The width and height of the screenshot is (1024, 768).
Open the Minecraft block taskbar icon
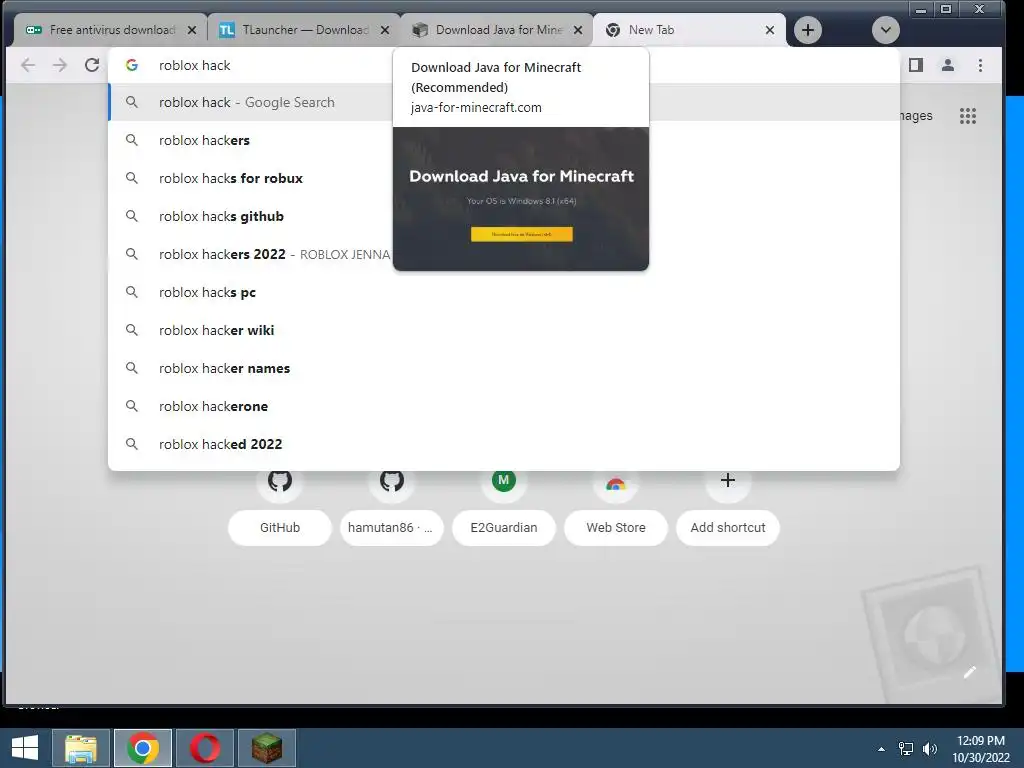[x=267, y=748]
